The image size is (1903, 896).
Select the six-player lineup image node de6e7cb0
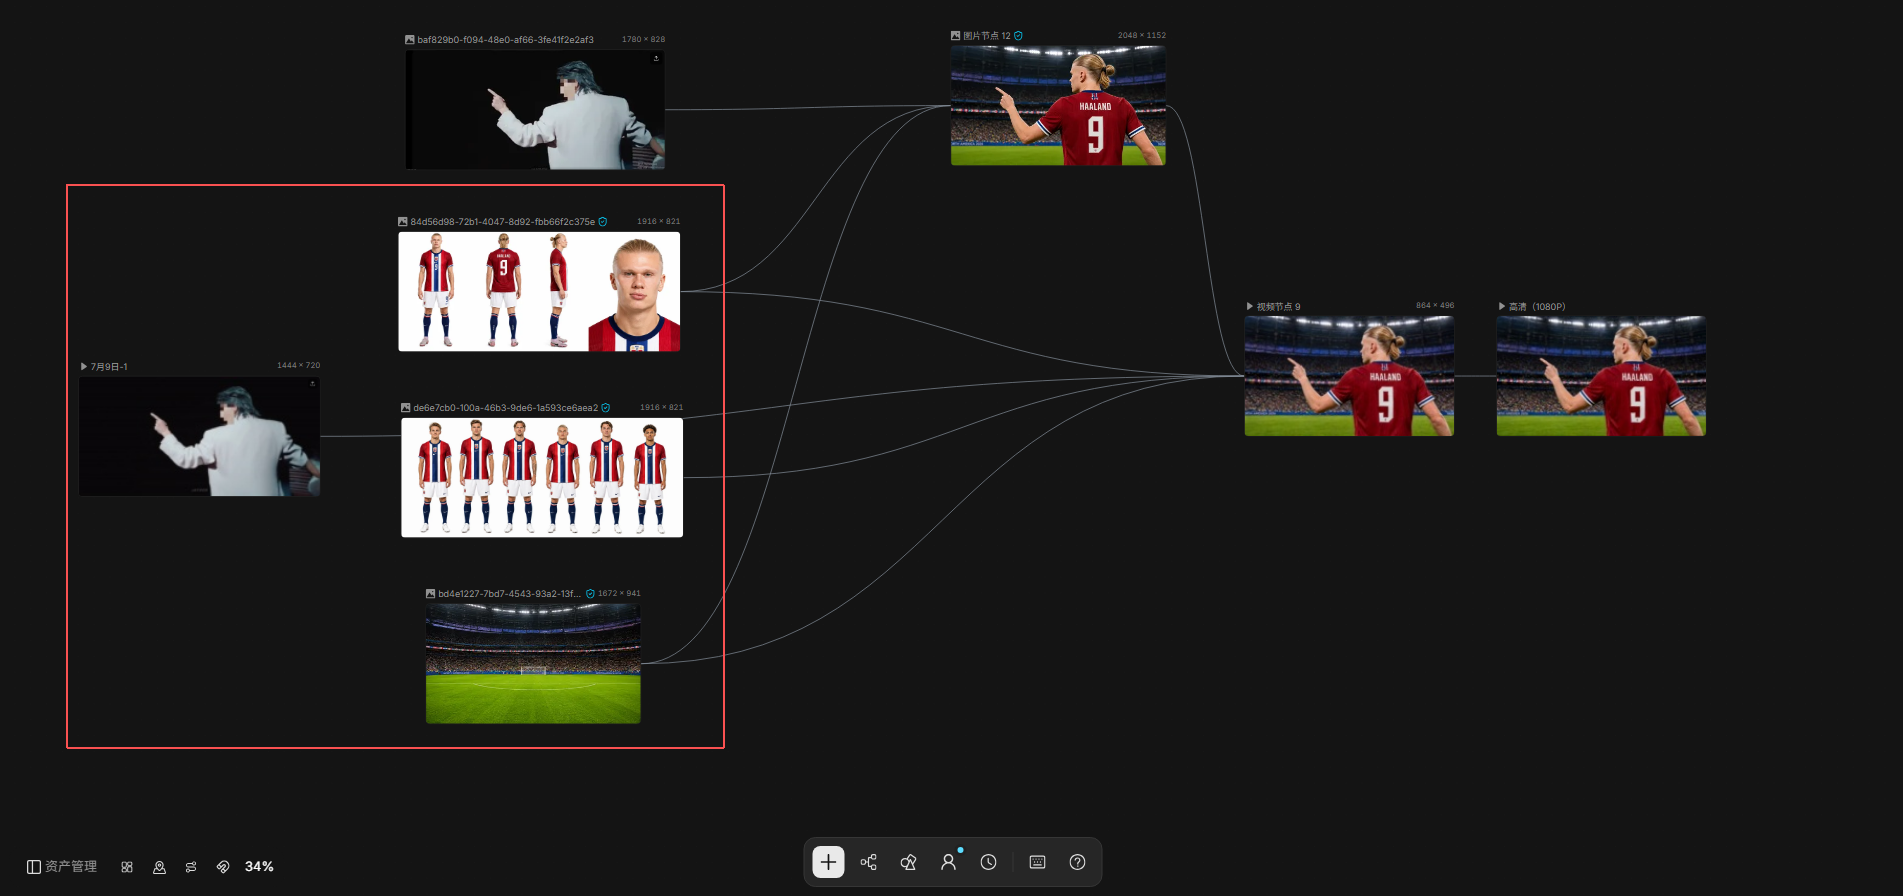pyautogui.click(x=542, y=477)
